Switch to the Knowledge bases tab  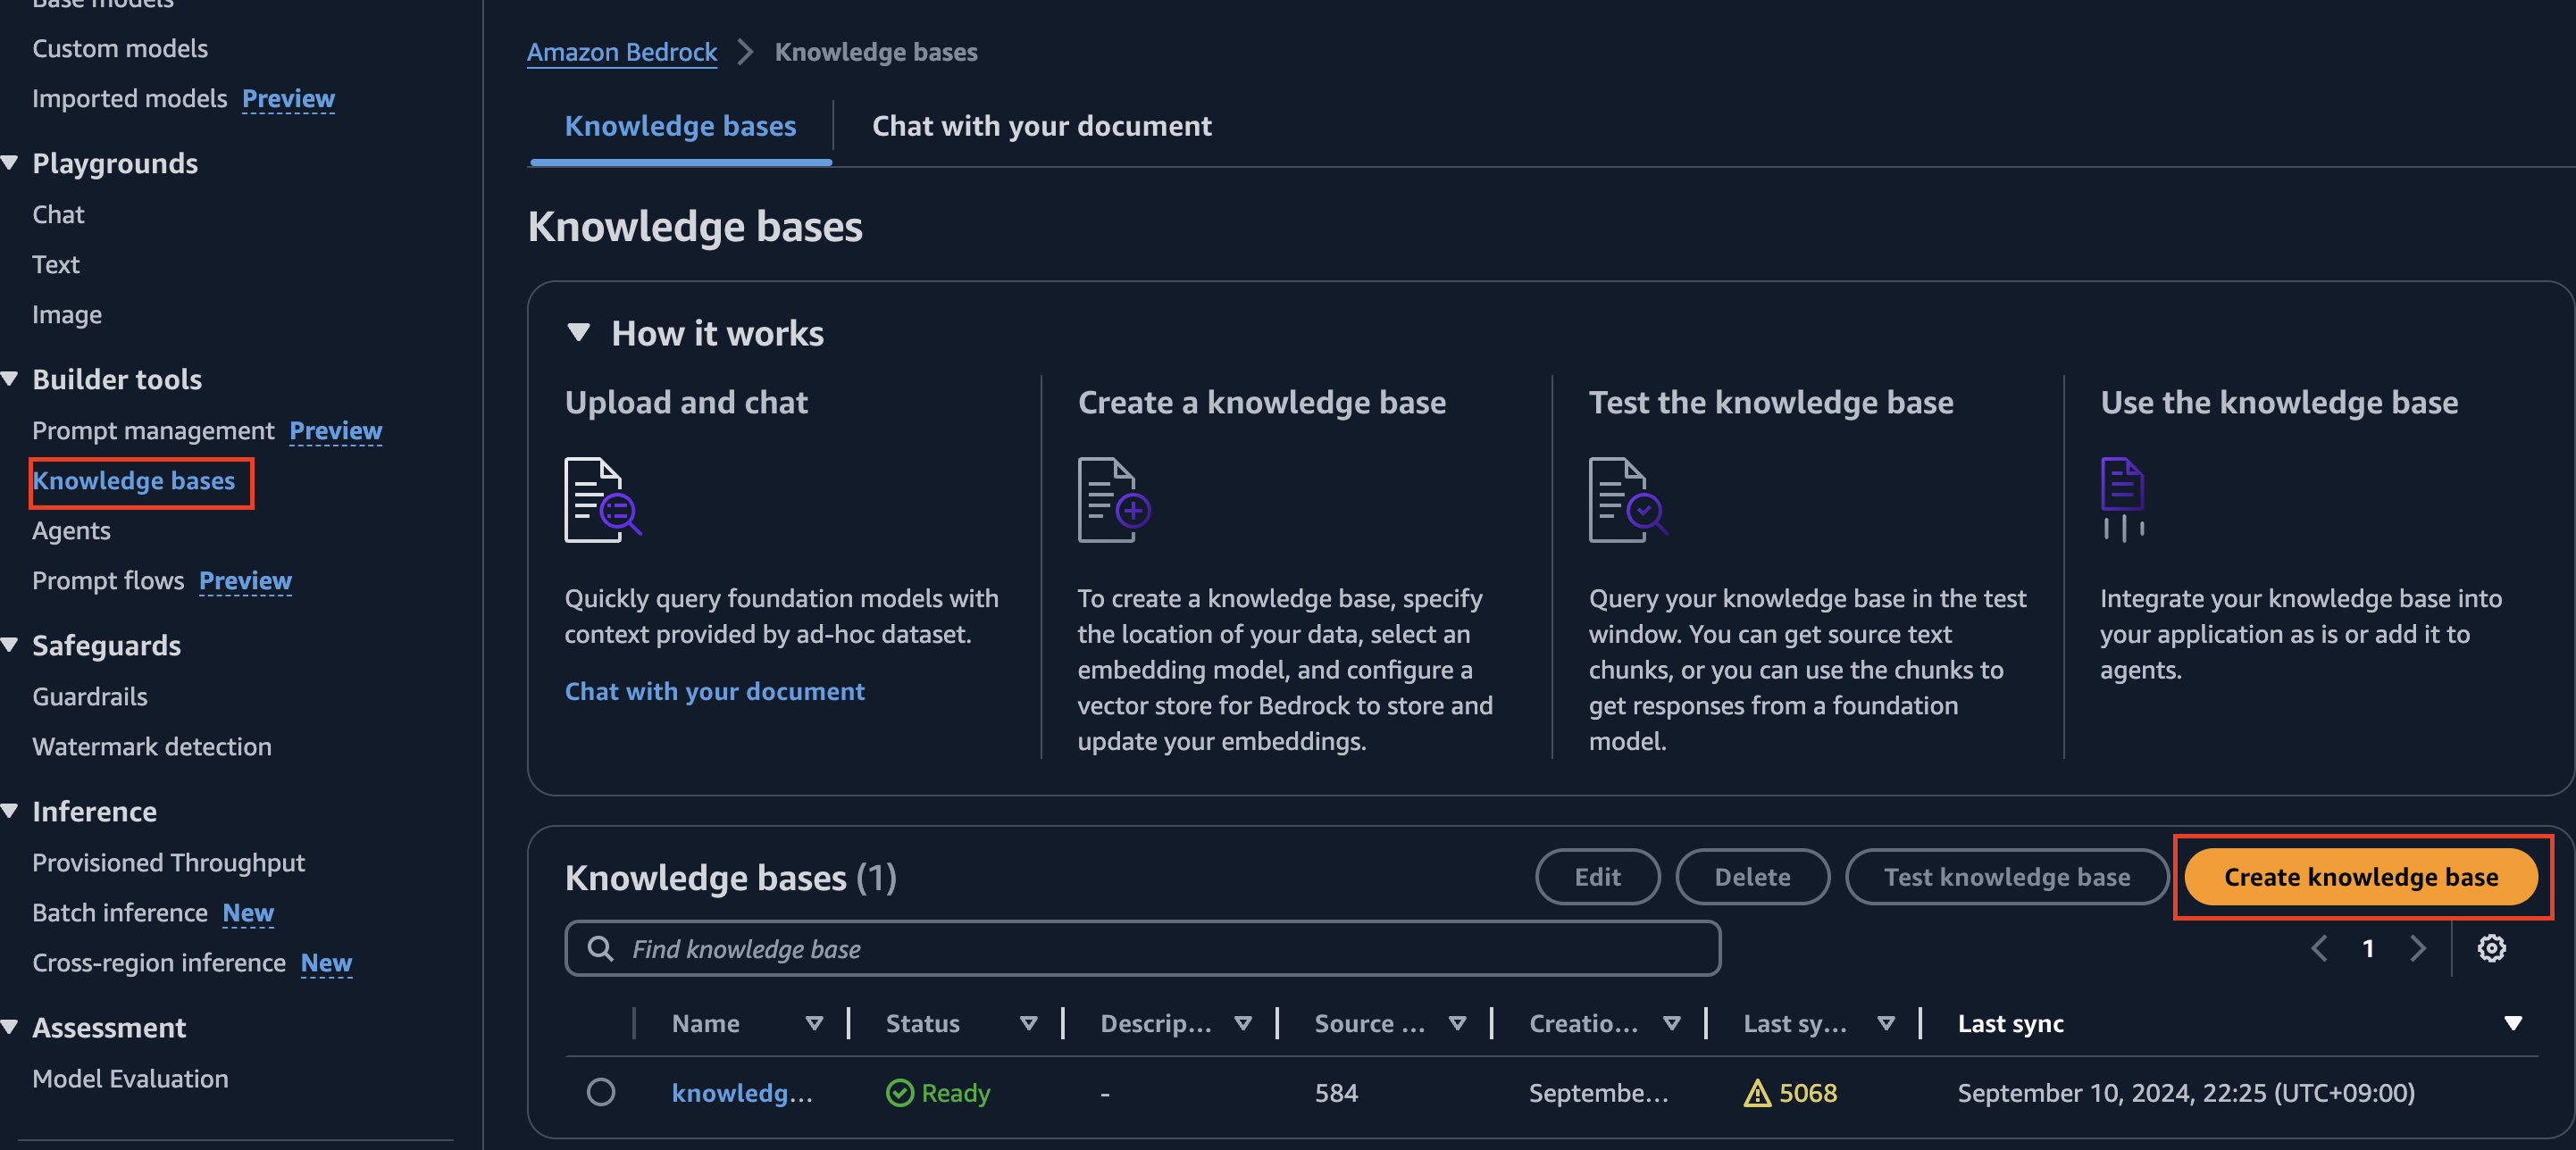click(680, 126)
